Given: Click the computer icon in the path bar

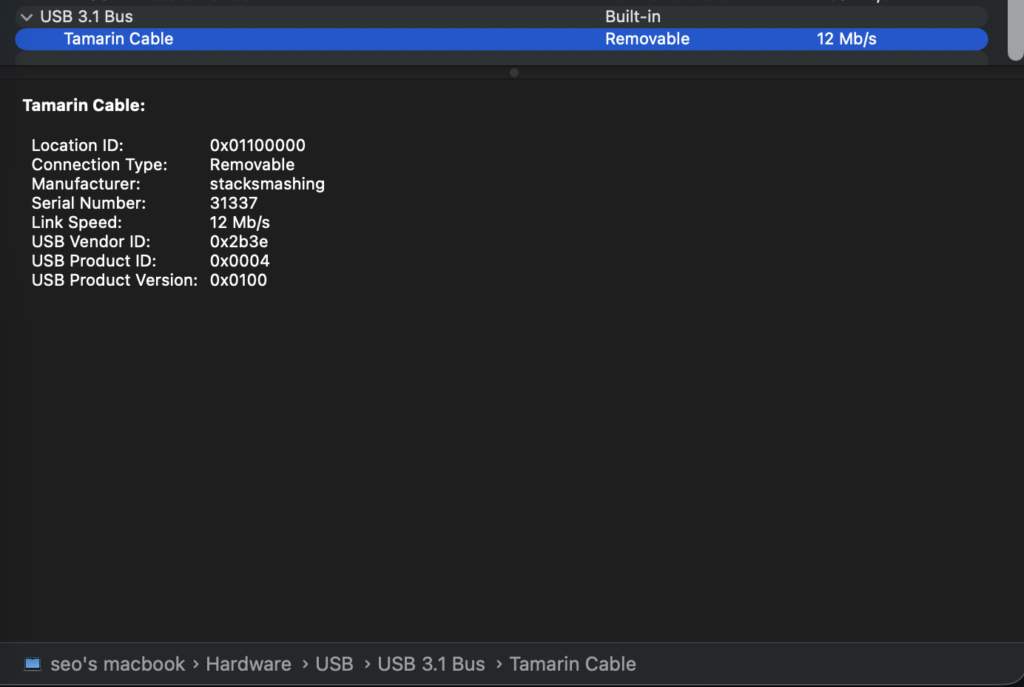Looking at the screenshot, I should (33, 664).
